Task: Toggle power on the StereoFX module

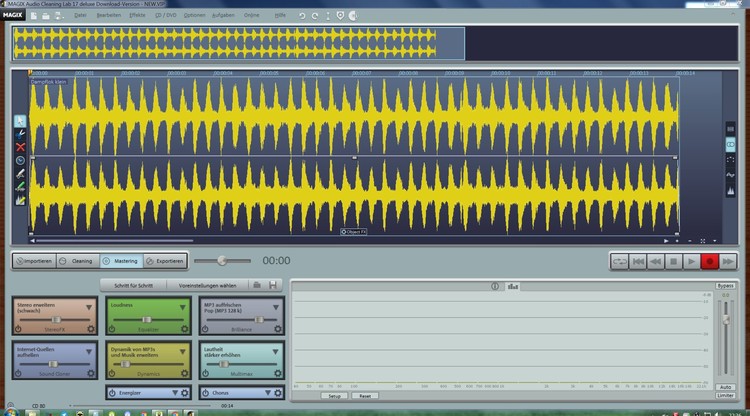Action: [x=19, y=328]
